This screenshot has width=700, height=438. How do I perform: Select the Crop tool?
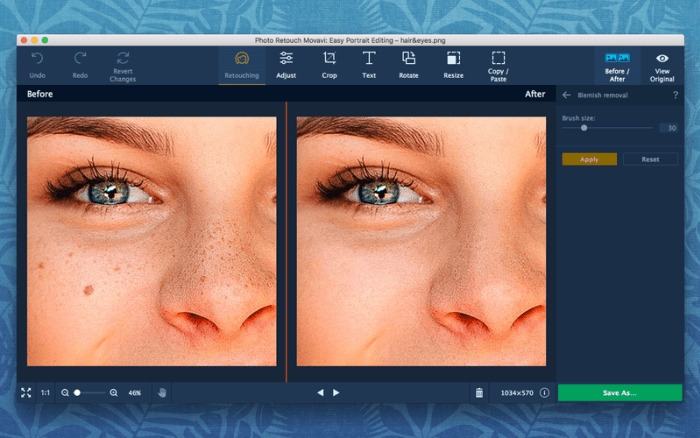tap(329, 66)
